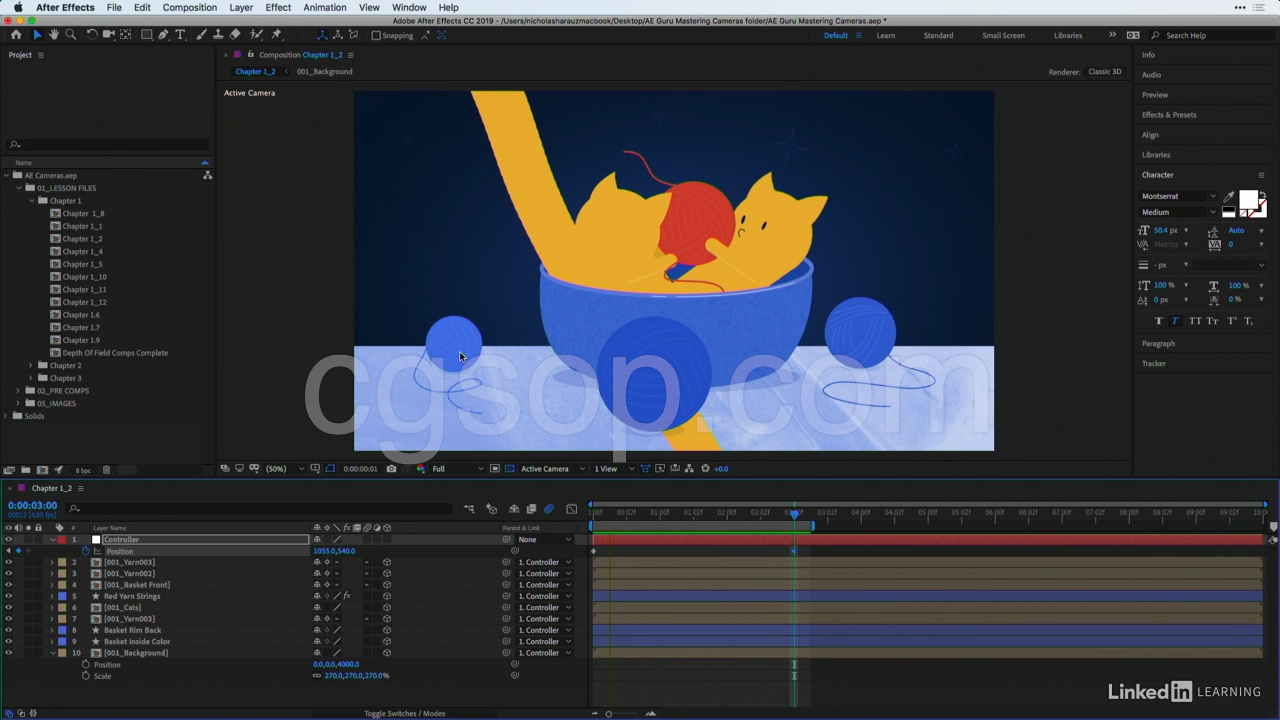Open the Effect menu
Viewport: 1280px width, 720px height.
pyautogui.click(x=278, y=7)
